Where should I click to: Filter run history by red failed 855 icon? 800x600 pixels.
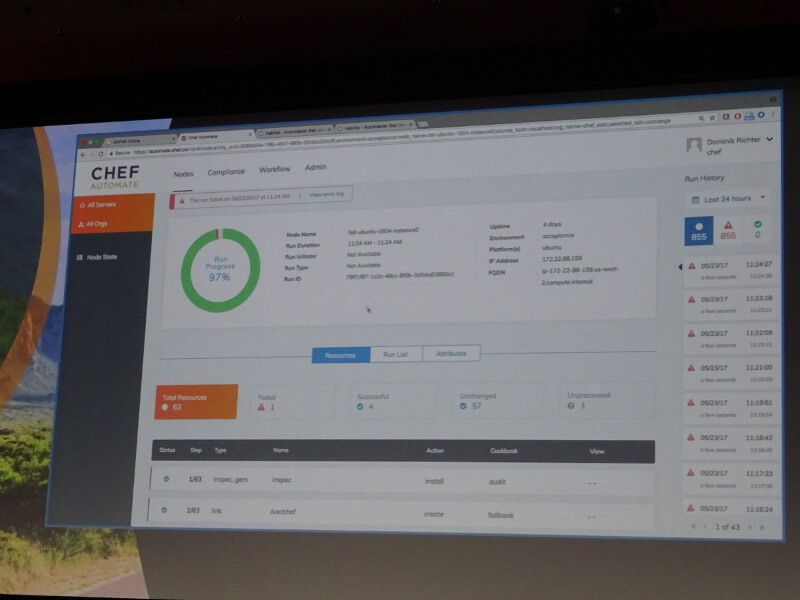728,231
